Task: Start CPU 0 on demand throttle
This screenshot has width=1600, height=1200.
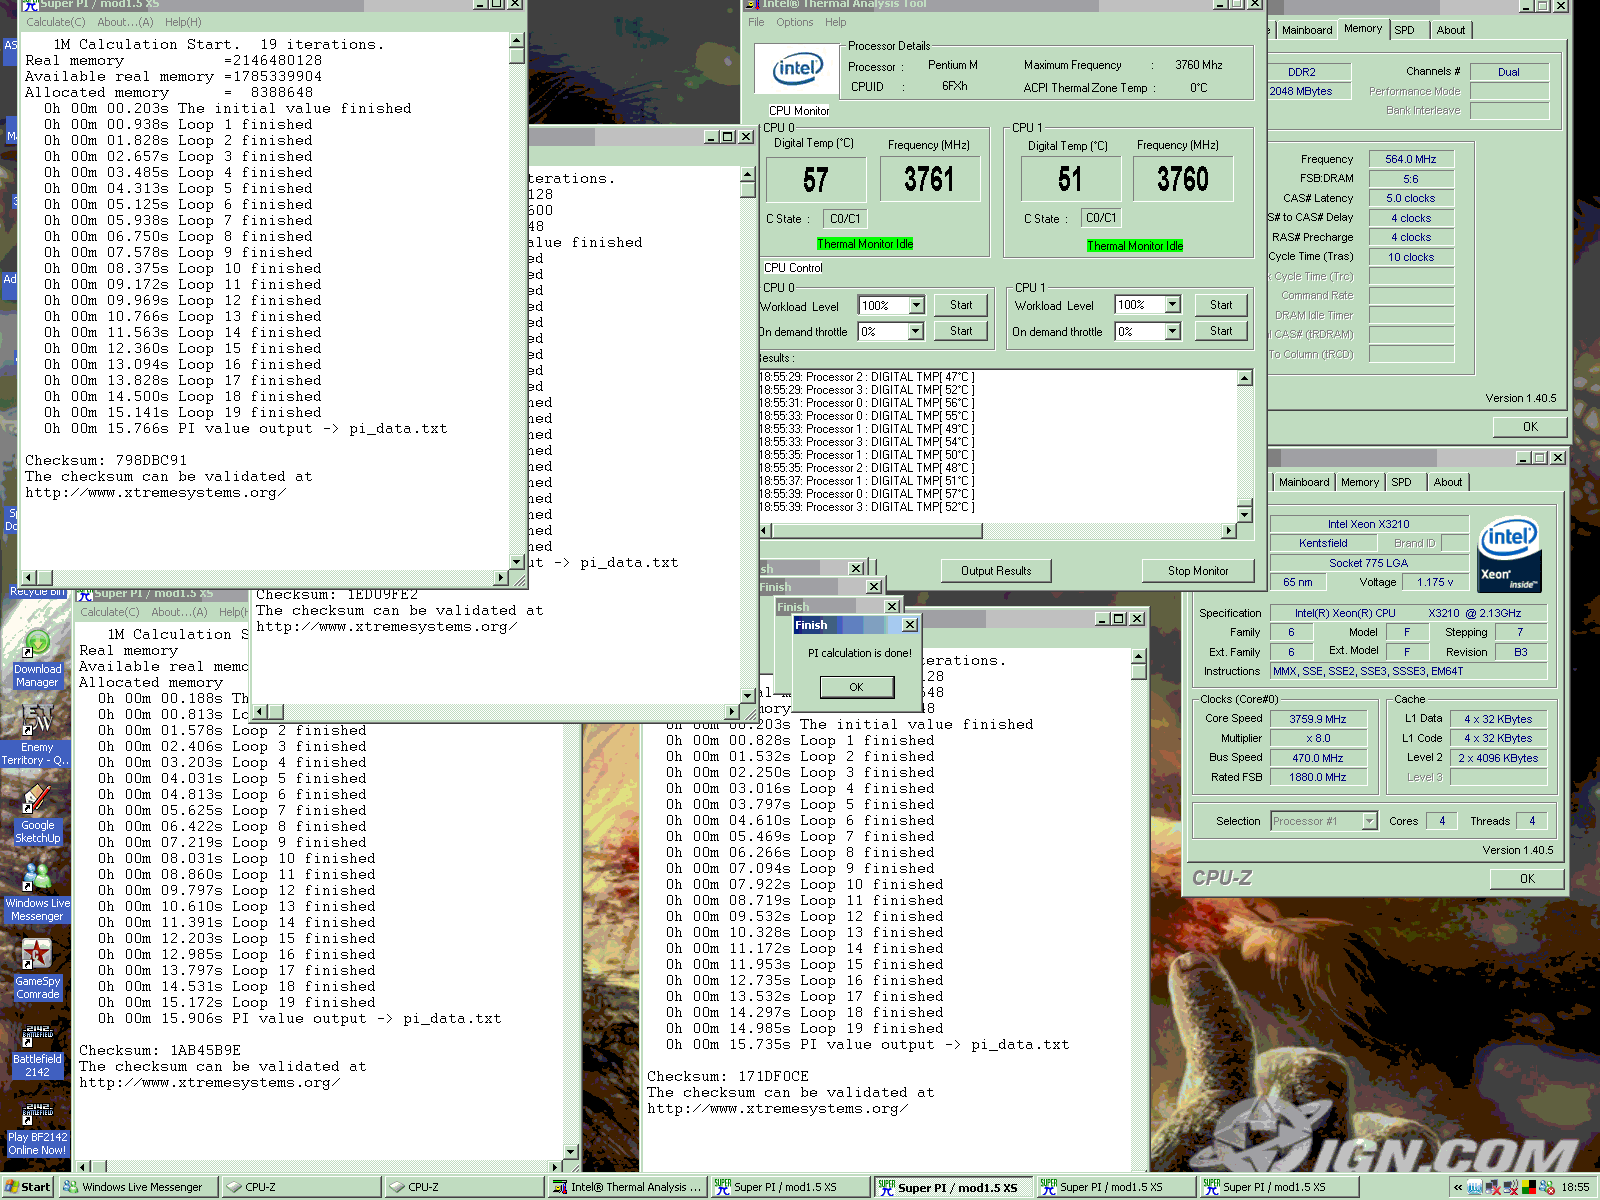Action: (961, 331)
